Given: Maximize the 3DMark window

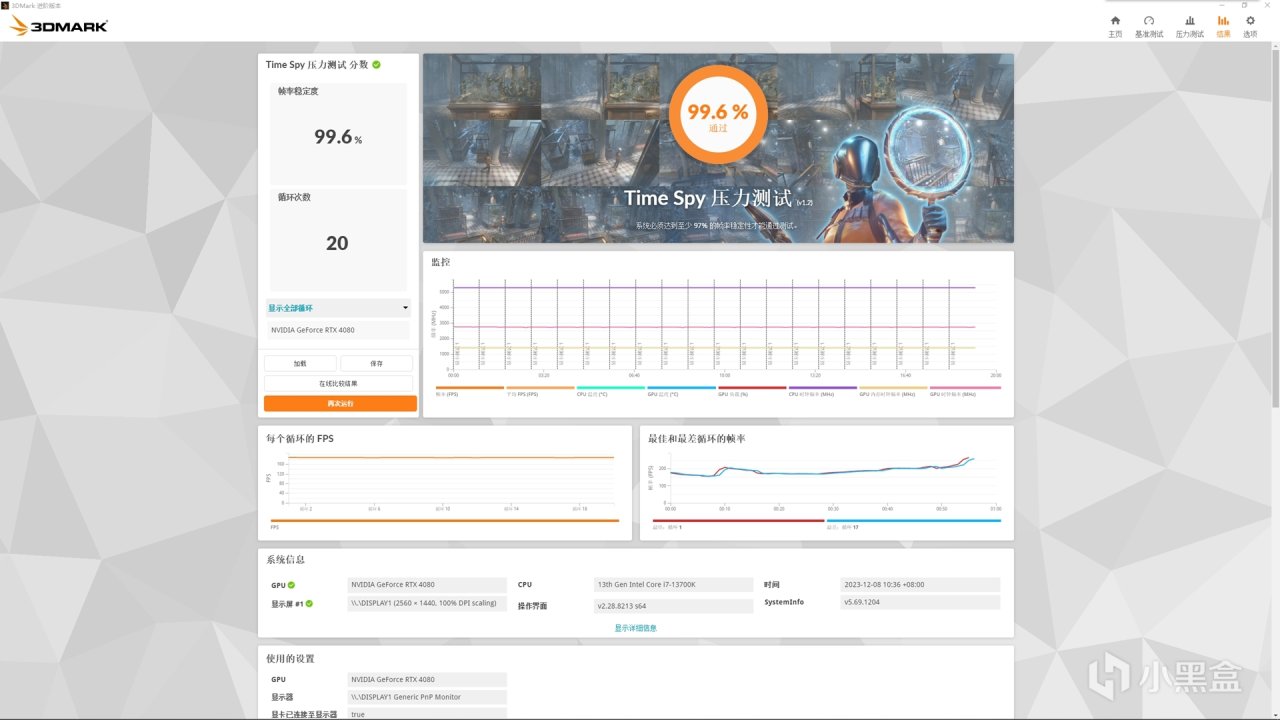Looking at the screenshot, I should click(1244, 5).
